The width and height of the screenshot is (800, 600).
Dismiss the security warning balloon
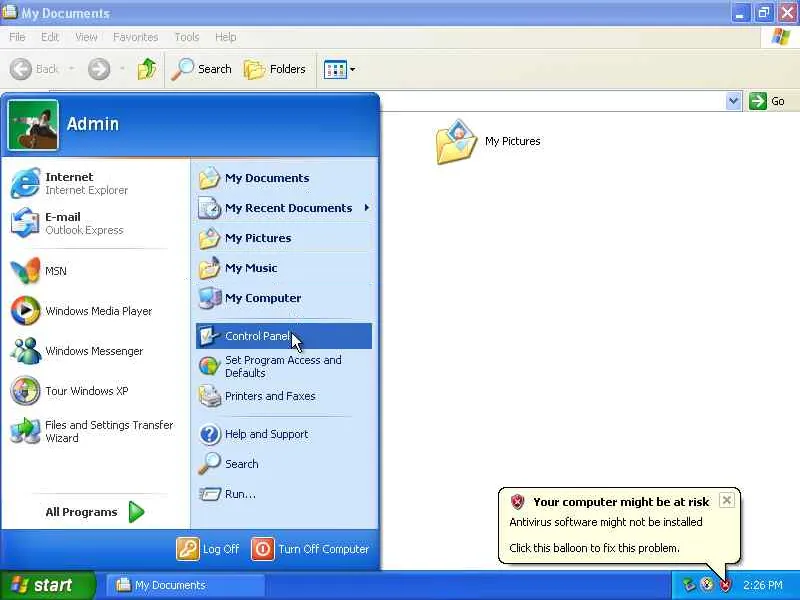(727, 500)
